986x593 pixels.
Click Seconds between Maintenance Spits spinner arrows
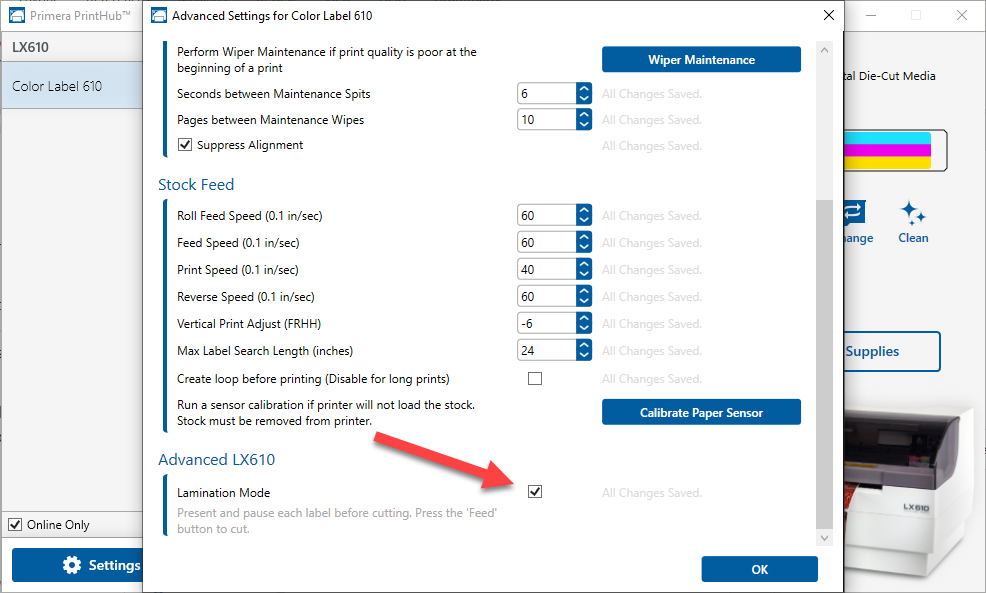click(584, 94)
